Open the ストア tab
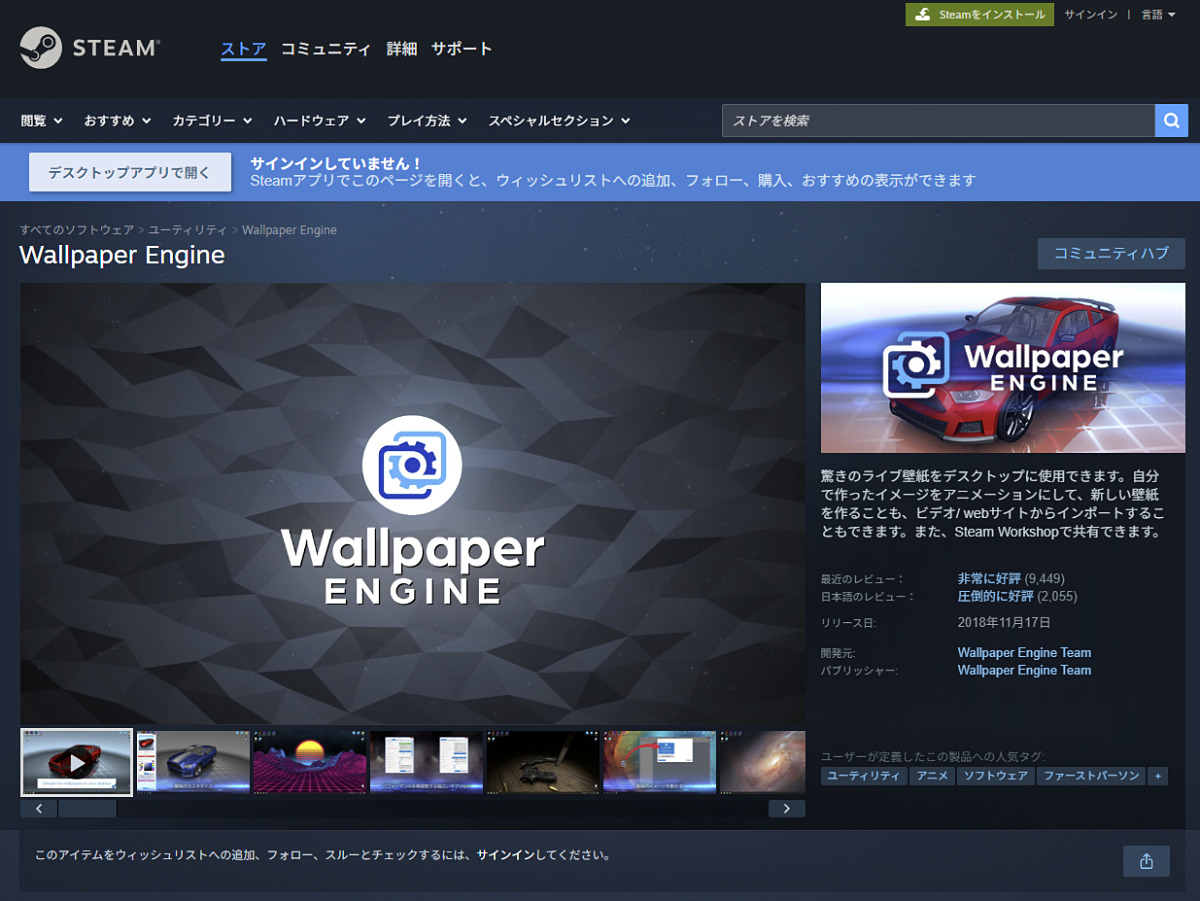The height and width of the screenshot is (901, 1200). coord(244,48)
